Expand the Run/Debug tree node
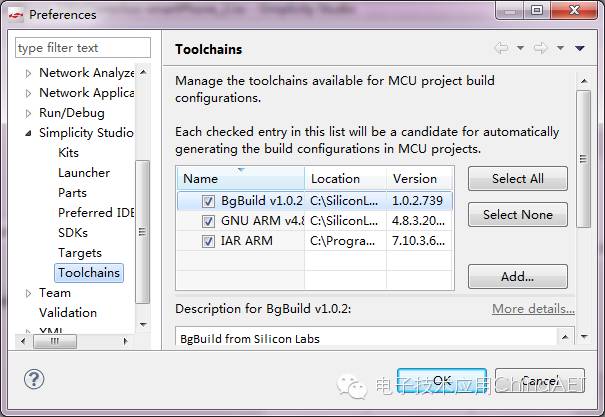Screen dimensions: 605x417 29,113
